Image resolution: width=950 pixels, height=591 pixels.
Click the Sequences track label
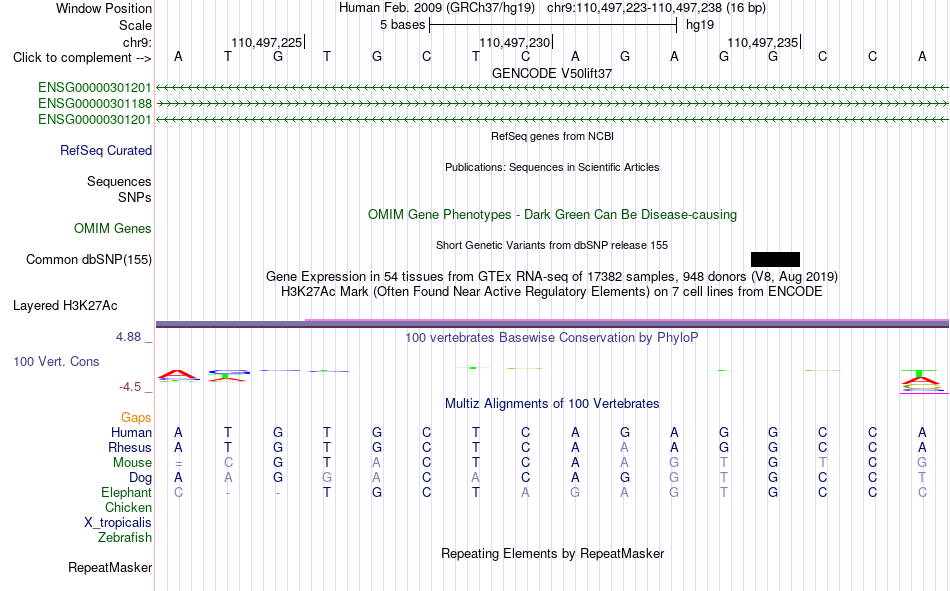pyautogui.click(x=119, y=181)
